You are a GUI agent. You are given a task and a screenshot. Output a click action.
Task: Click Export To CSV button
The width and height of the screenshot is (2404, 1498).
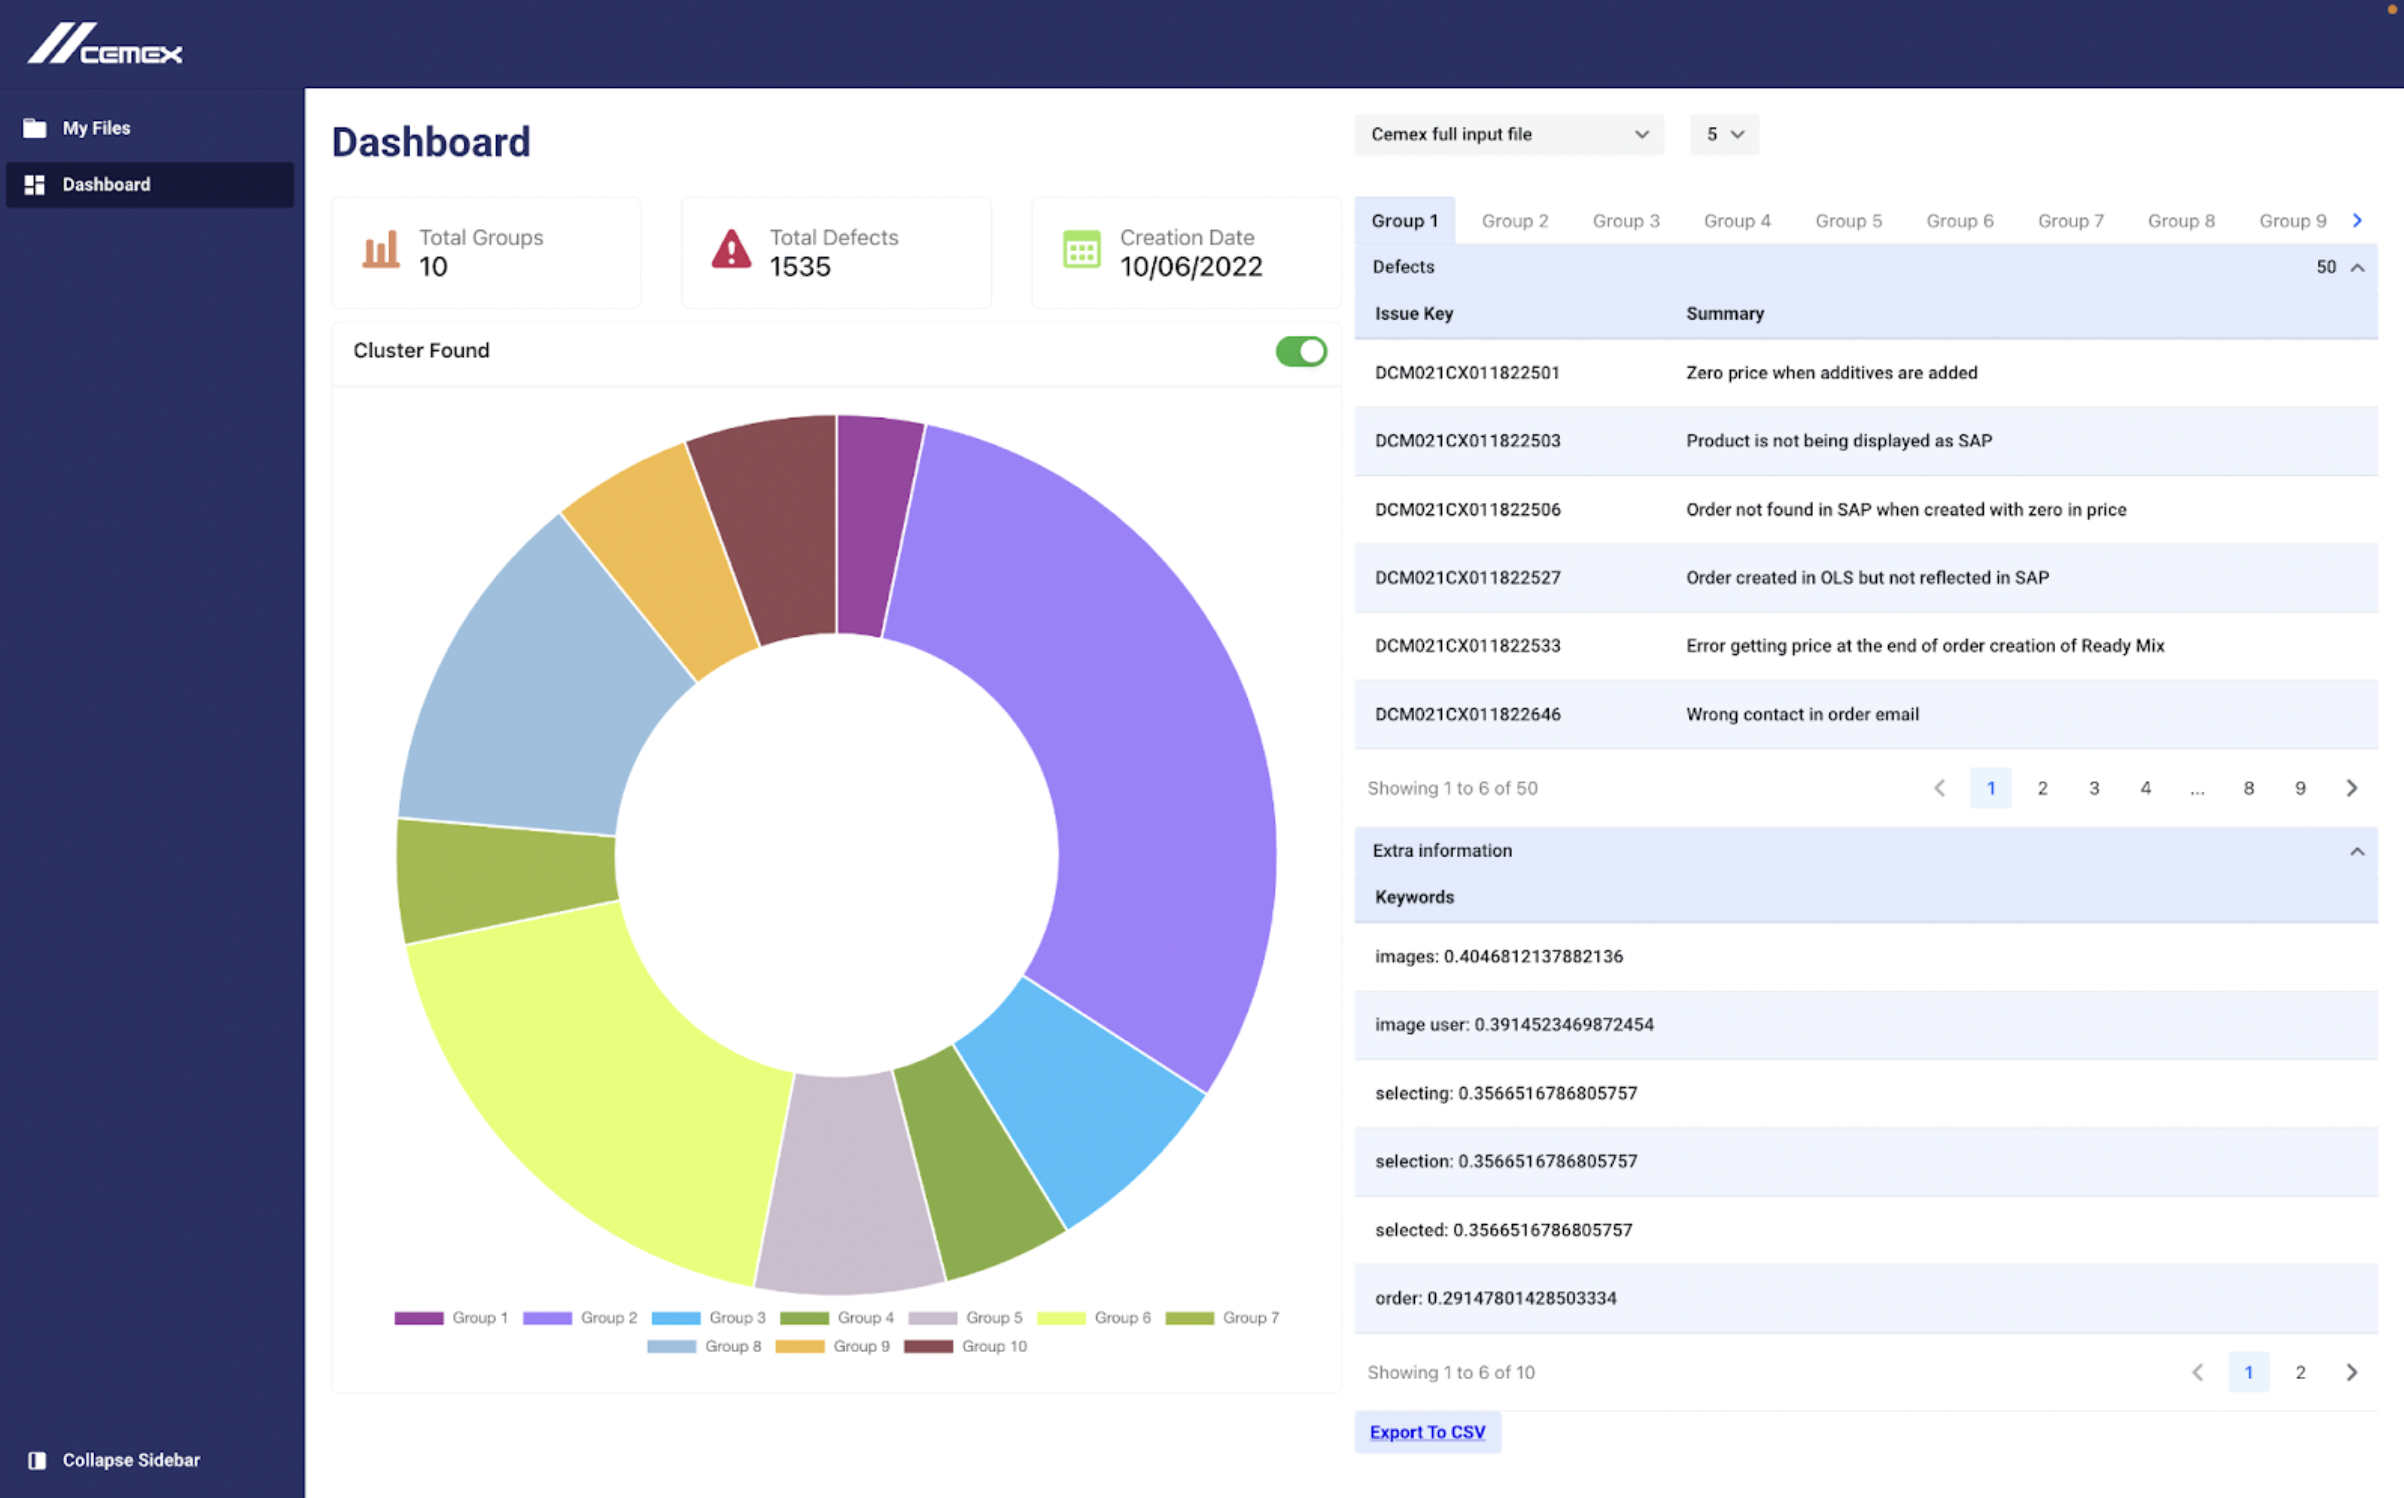pos(1427,1432)
